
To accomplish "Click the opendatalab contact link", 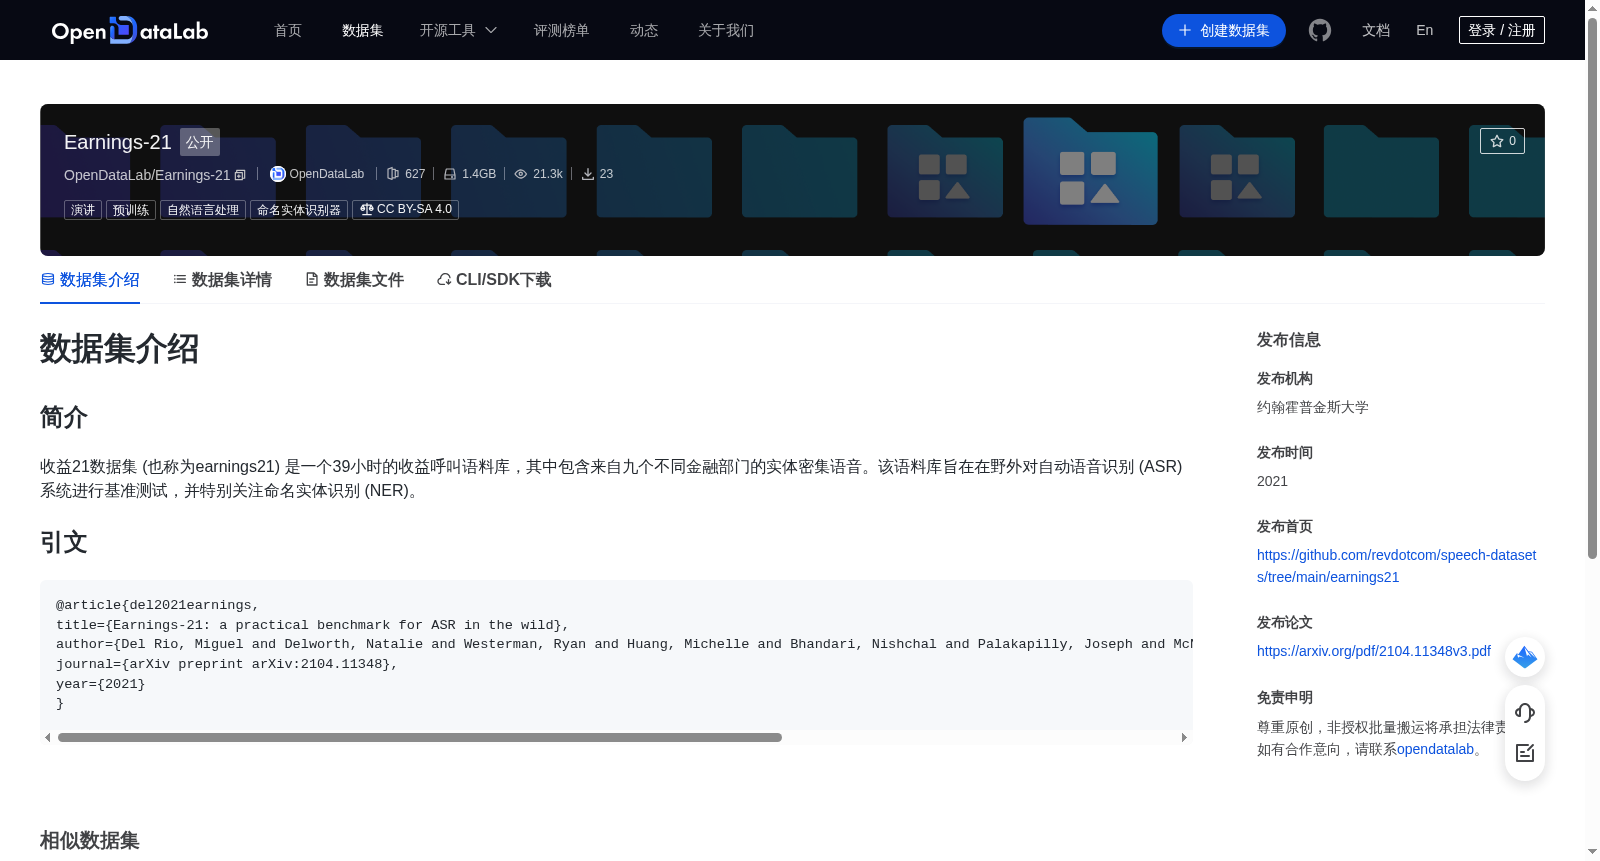I will tap(1435, 749).
